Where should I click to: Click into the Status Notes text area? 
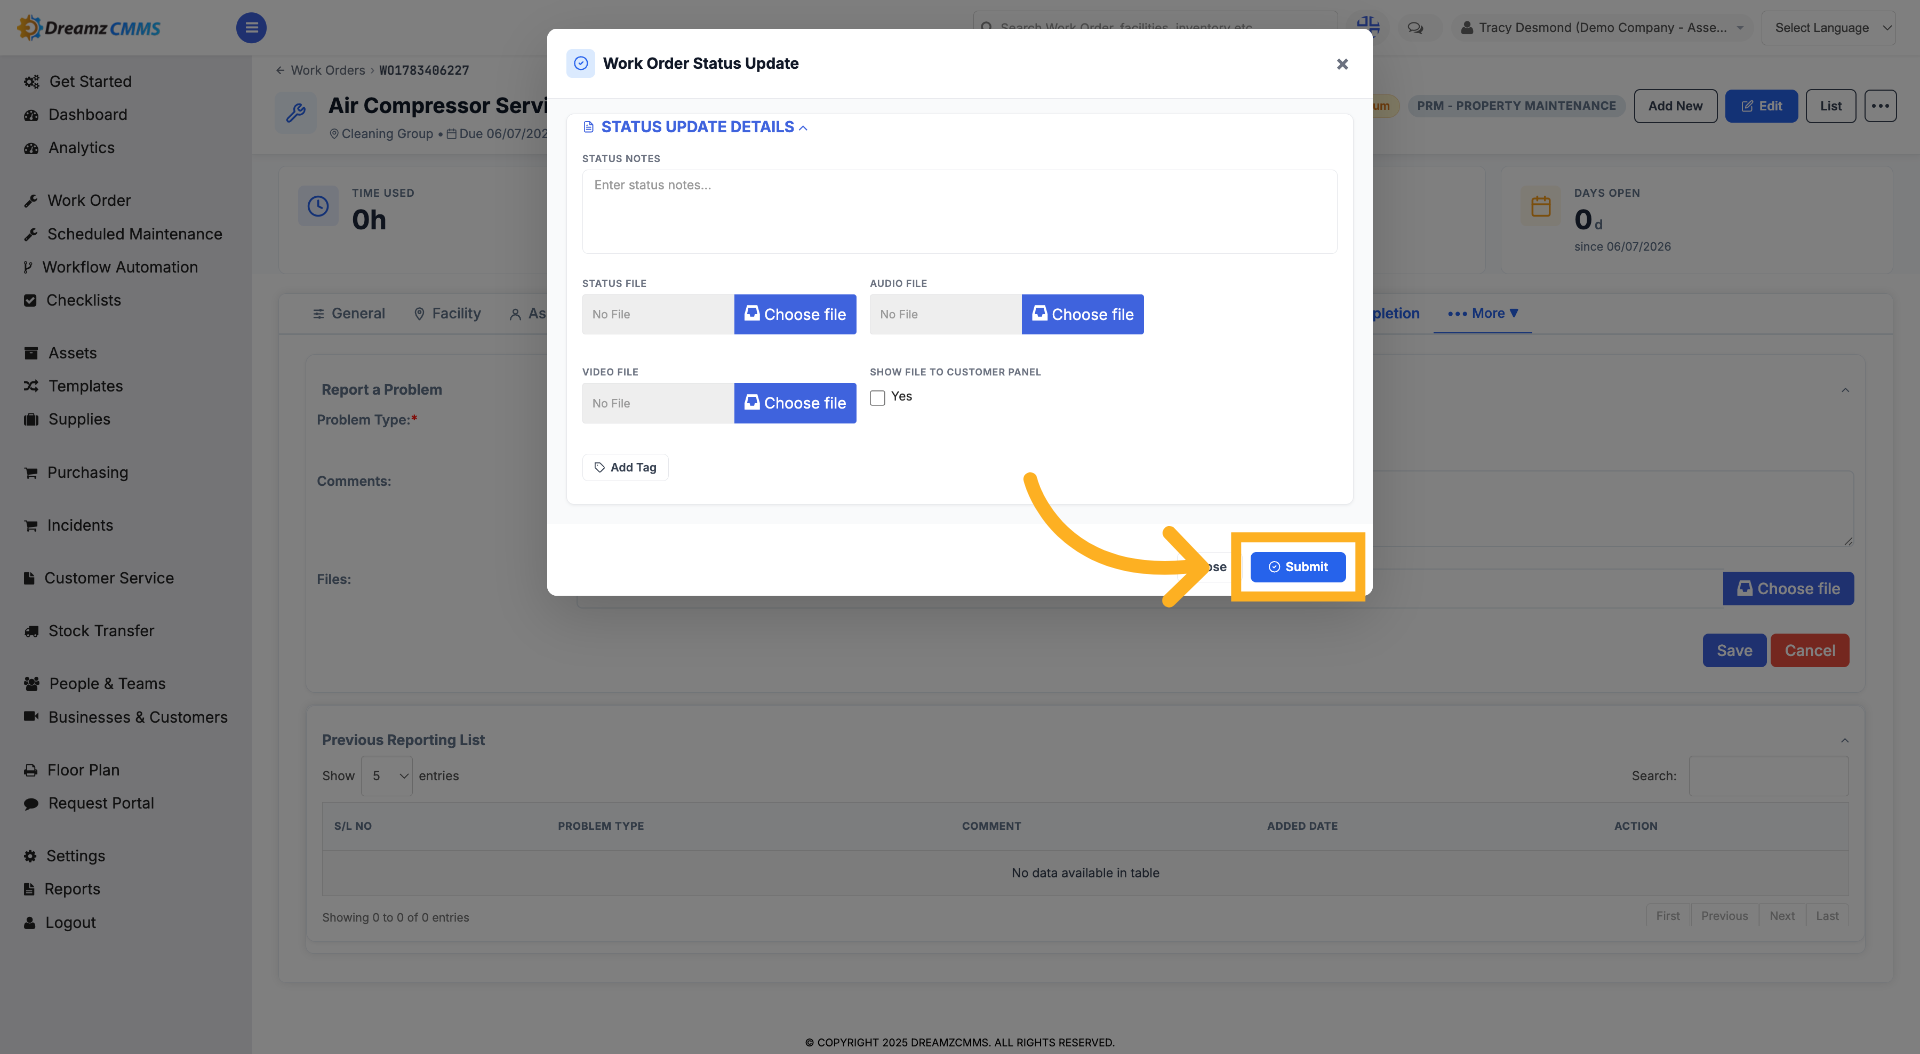tap(959, 211)
